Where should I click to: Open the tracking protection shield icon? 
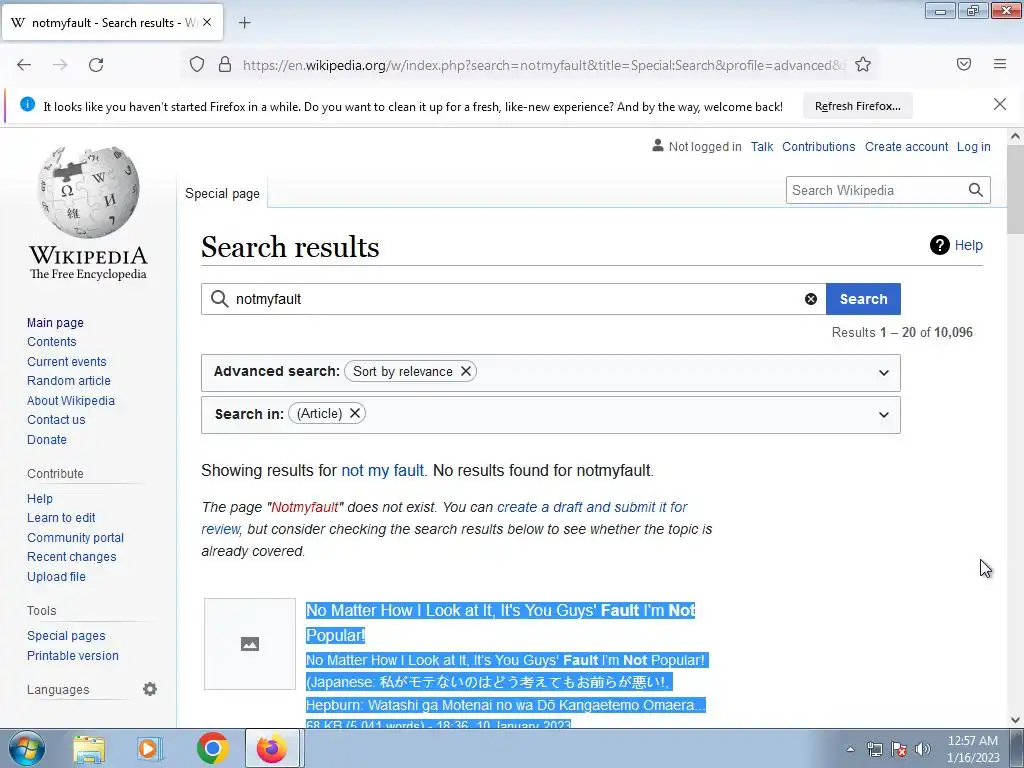point(197,65)
